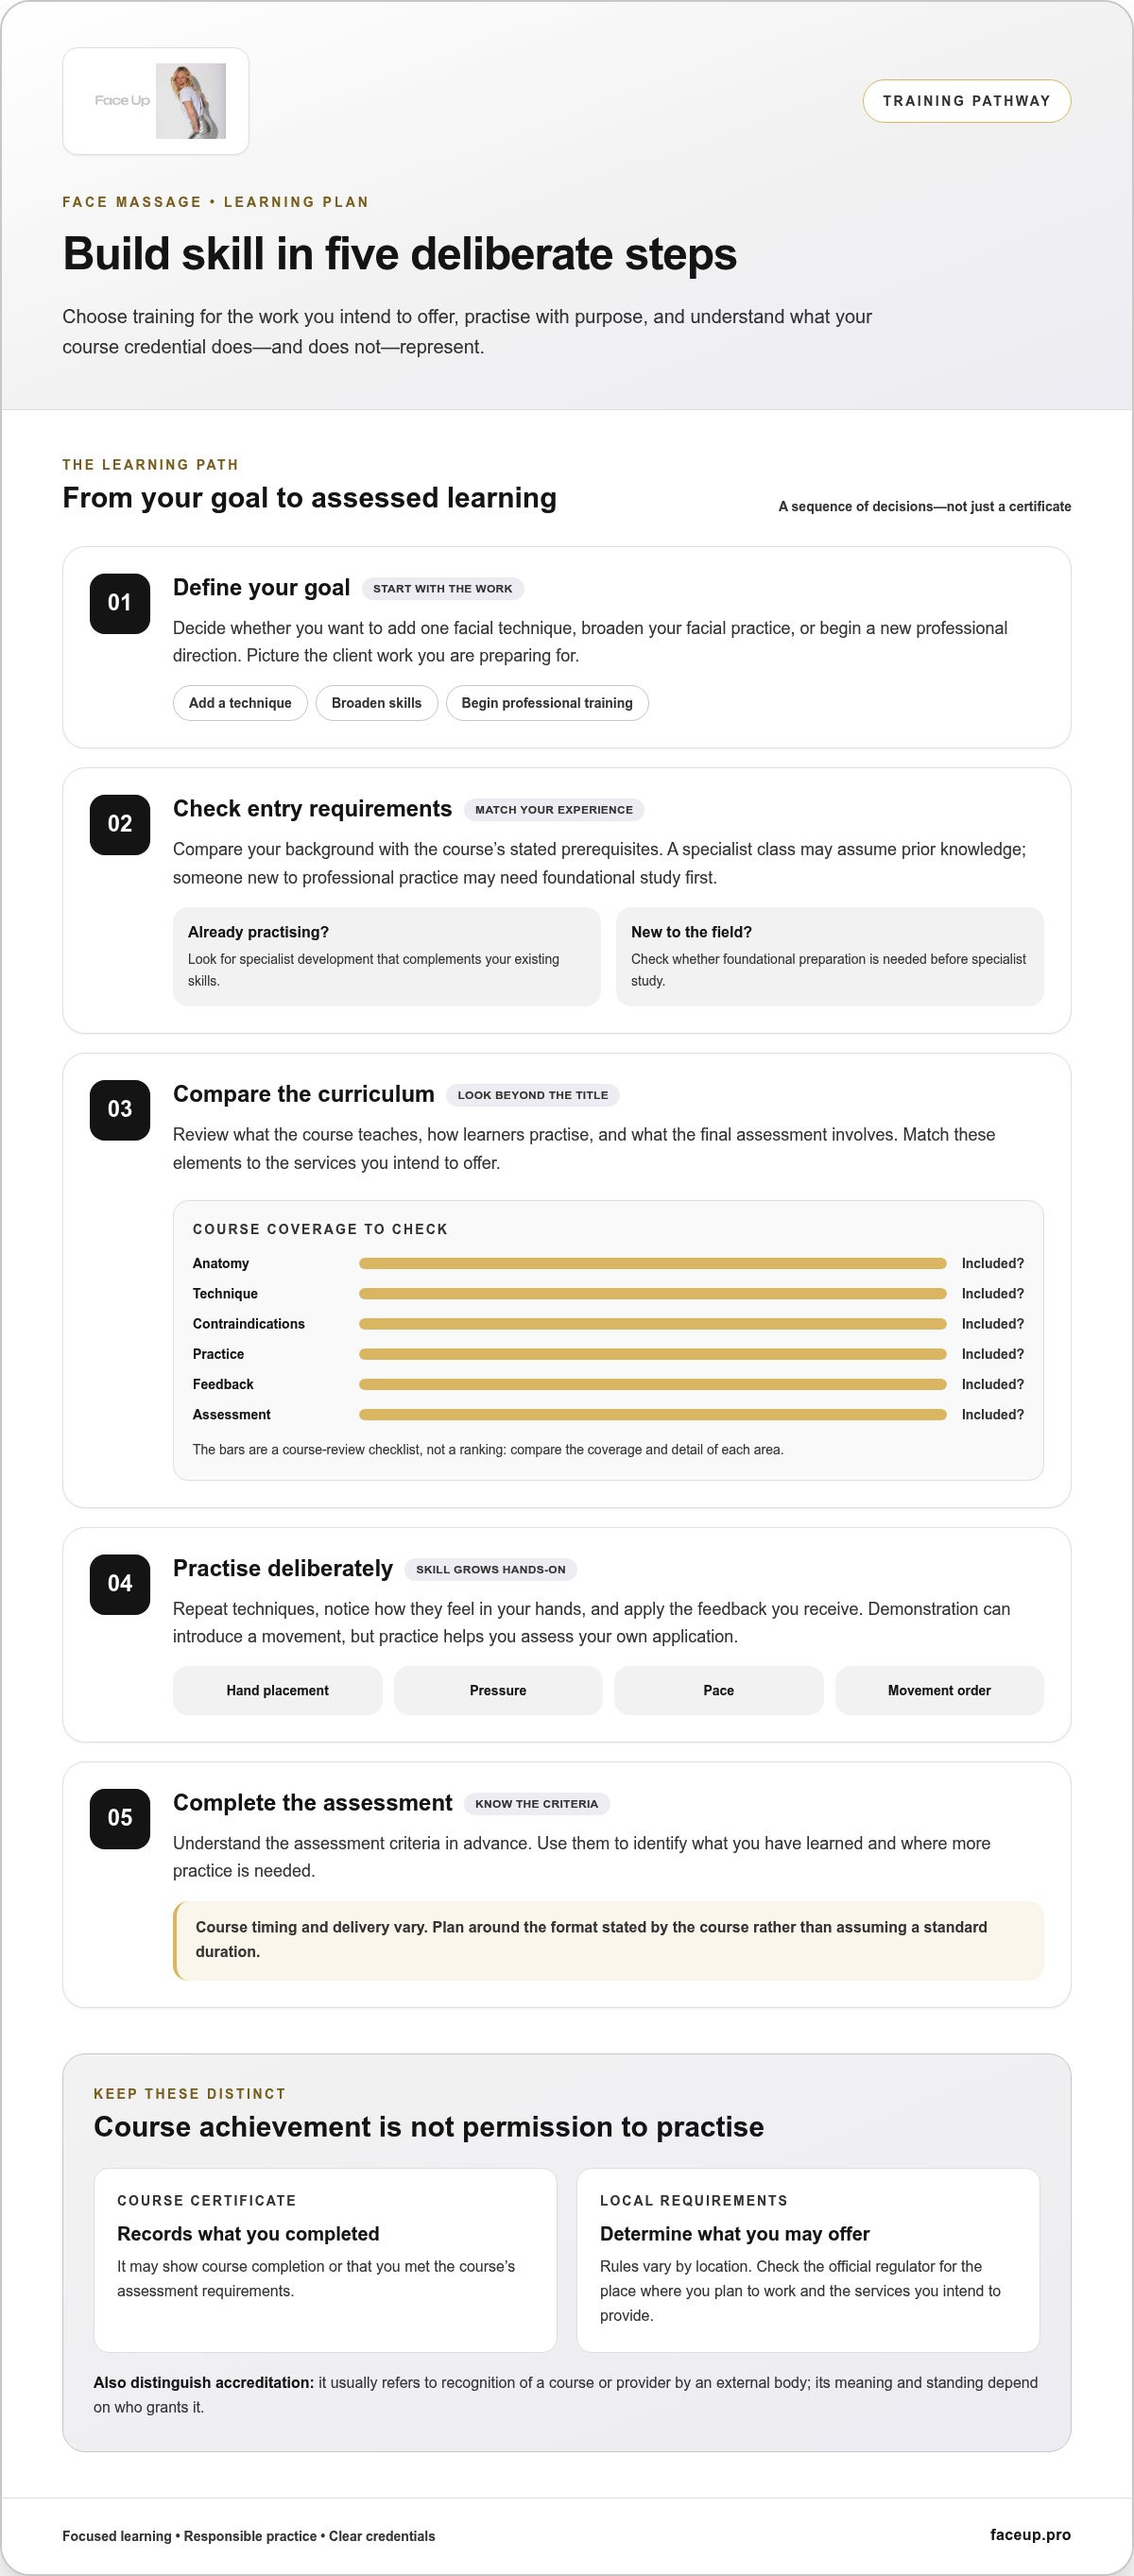Click the step 04 number icon
Viewport: 1134px width, 2576px height.
(x=120, y=1583)
